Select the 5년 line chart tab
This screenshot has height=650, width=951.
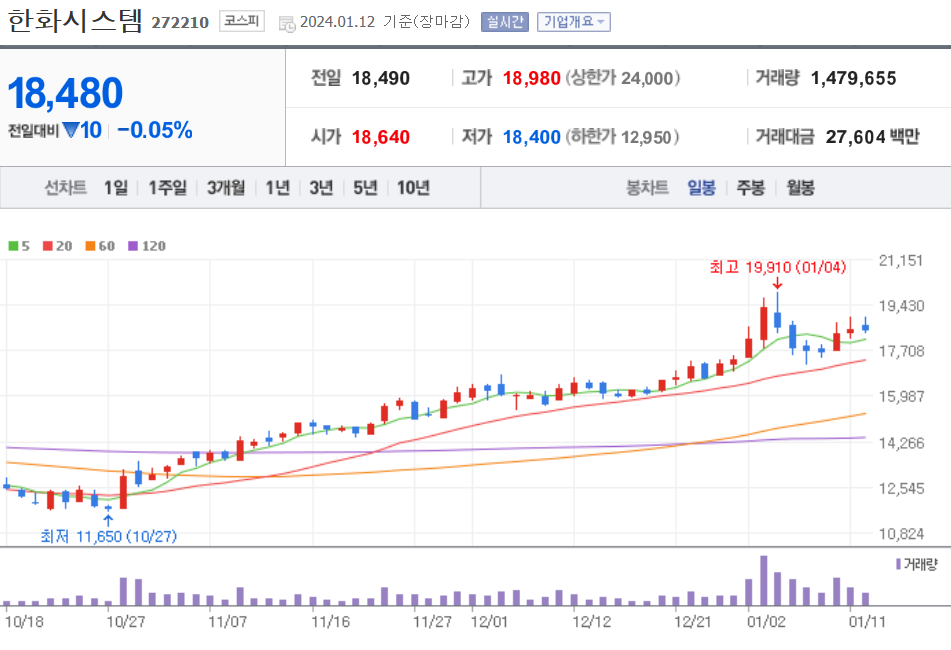[365, 188]
